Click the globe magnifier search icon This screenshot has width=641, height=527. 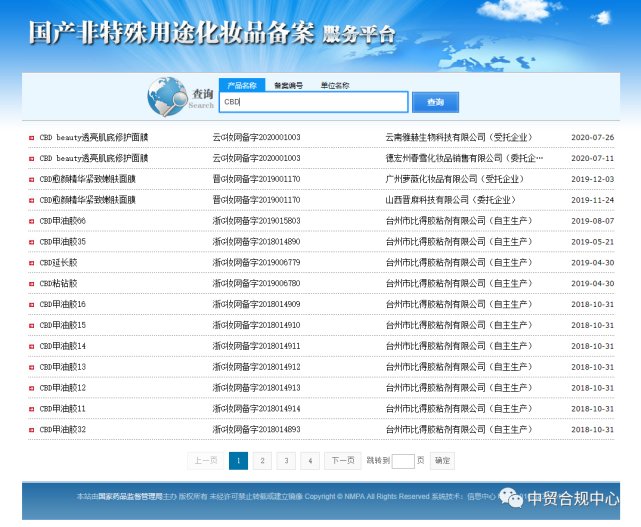(x=167, y=96)
